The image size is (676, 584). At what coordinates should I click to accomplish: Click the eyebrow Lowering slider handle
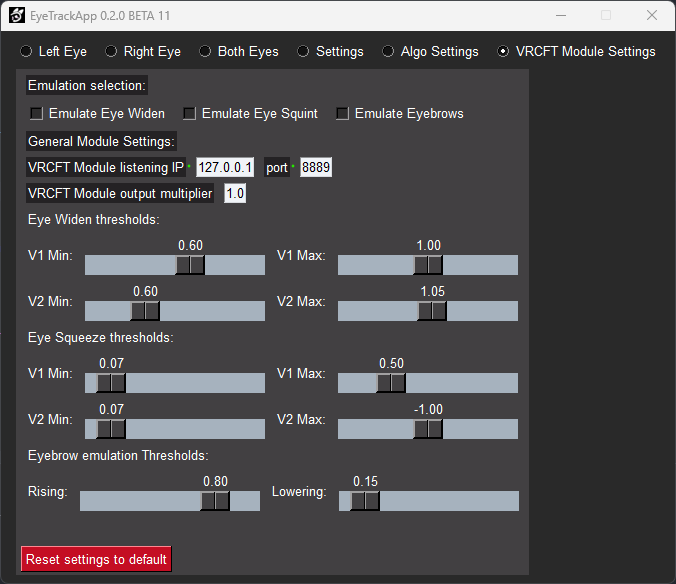pos(365,501)
